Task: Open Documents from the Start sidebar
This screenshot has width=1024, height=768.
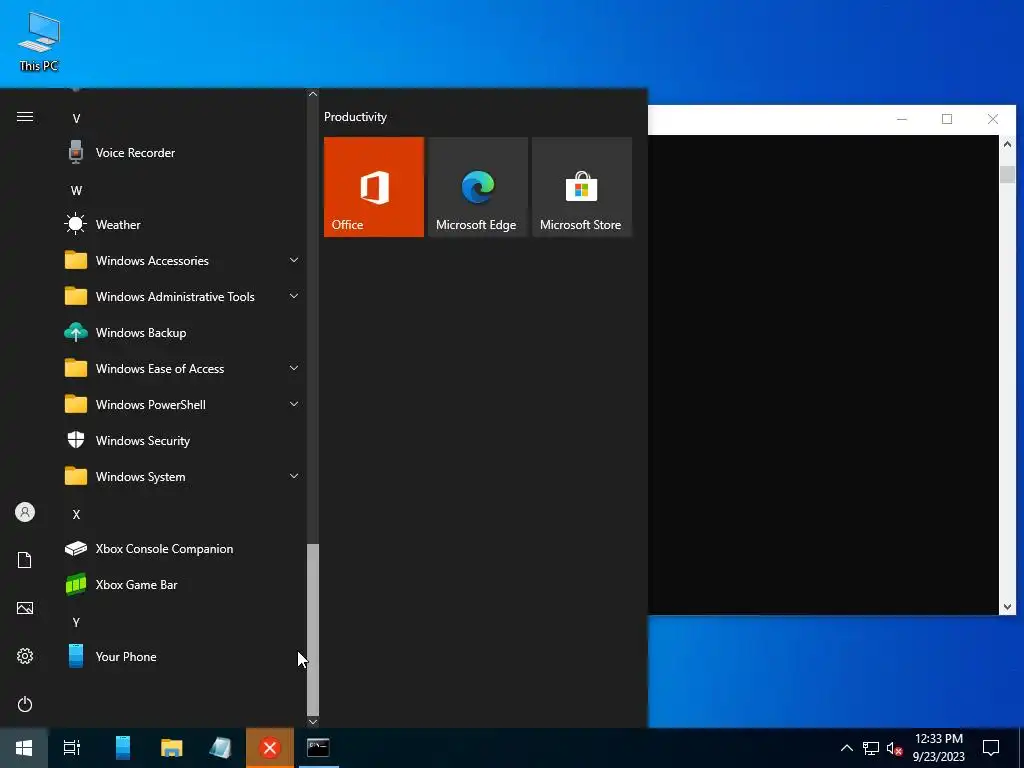Action: click(25, 560)
